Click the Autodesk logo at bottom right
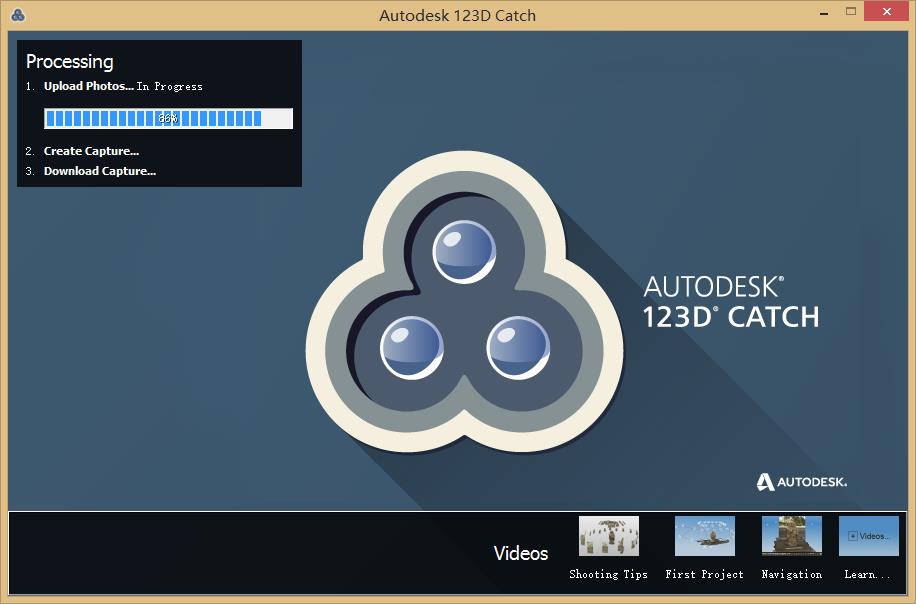Viewport: 916px width, 604px height. [x=802, y=482]
